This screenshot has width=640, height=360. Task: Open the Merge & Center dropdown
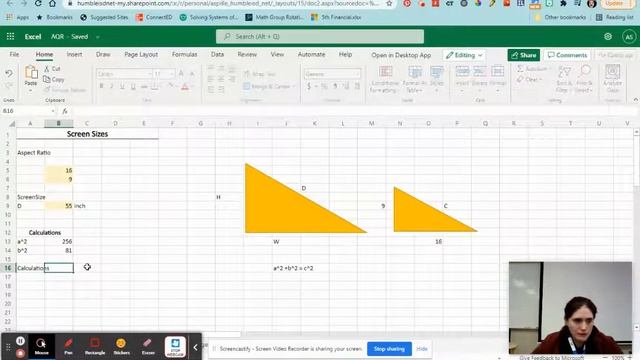294,87
